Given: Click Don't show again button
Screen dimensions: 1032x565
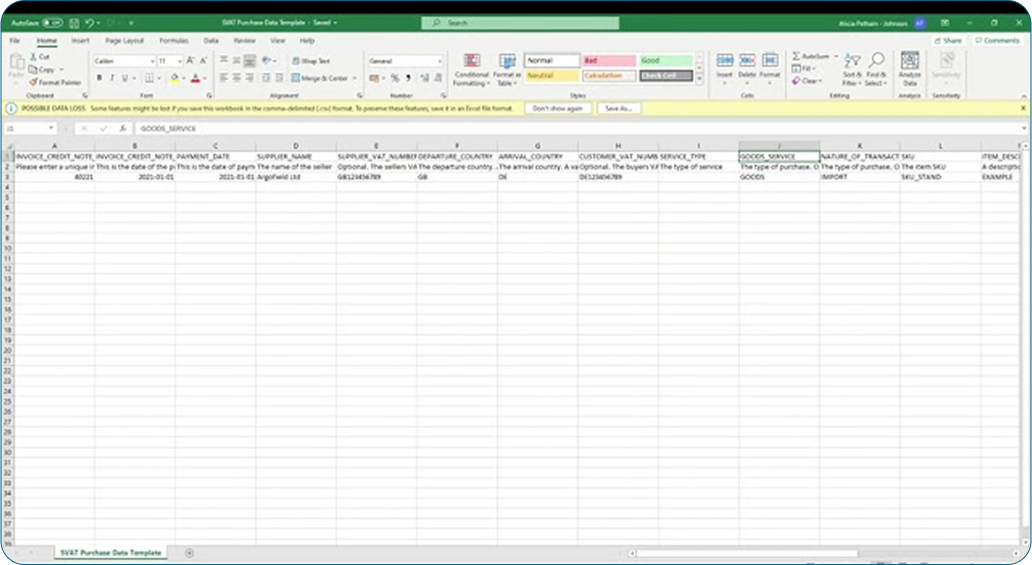Looking at the screenshot, I should click(557, 108).
